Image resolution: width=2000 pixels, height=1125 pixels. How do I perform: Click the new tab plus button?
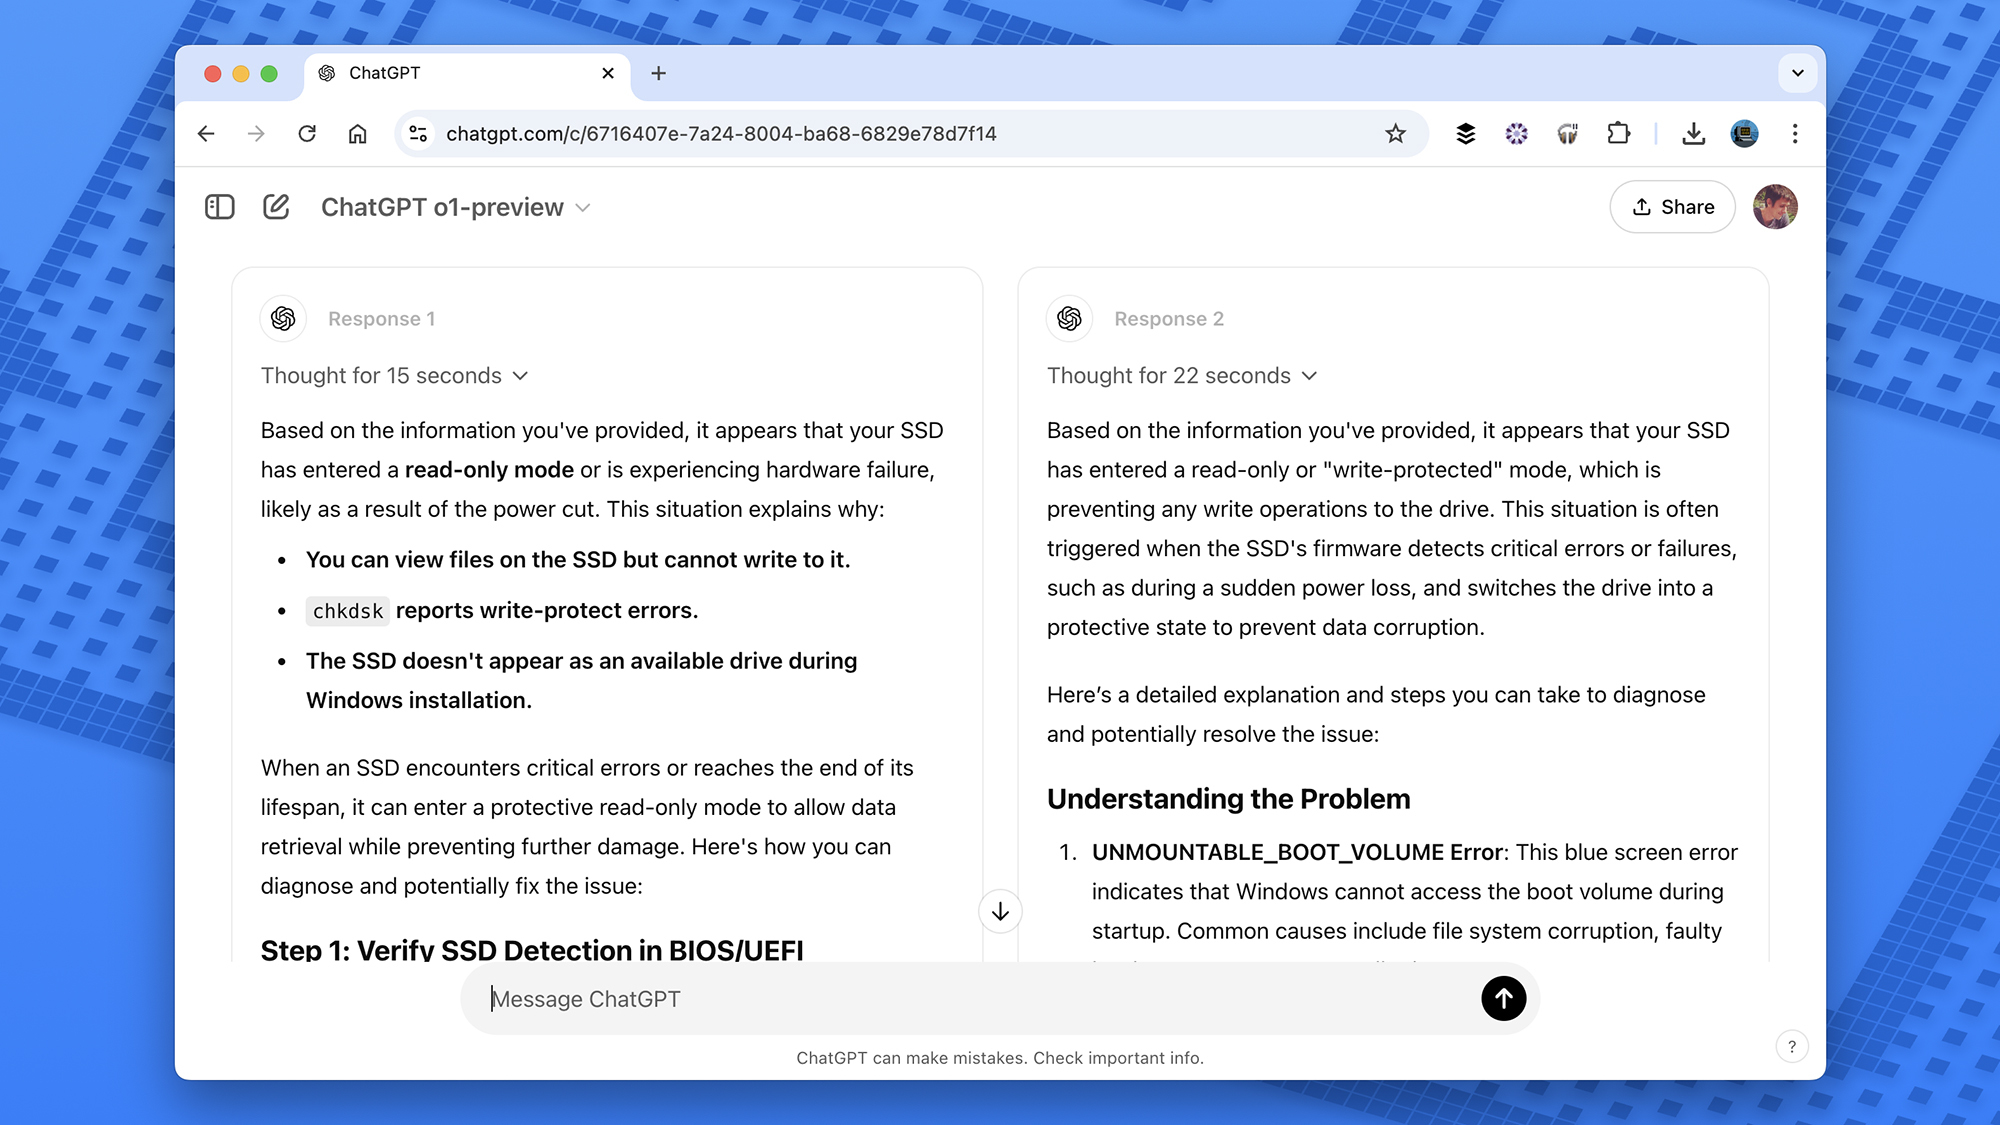[x=657, y=73]
